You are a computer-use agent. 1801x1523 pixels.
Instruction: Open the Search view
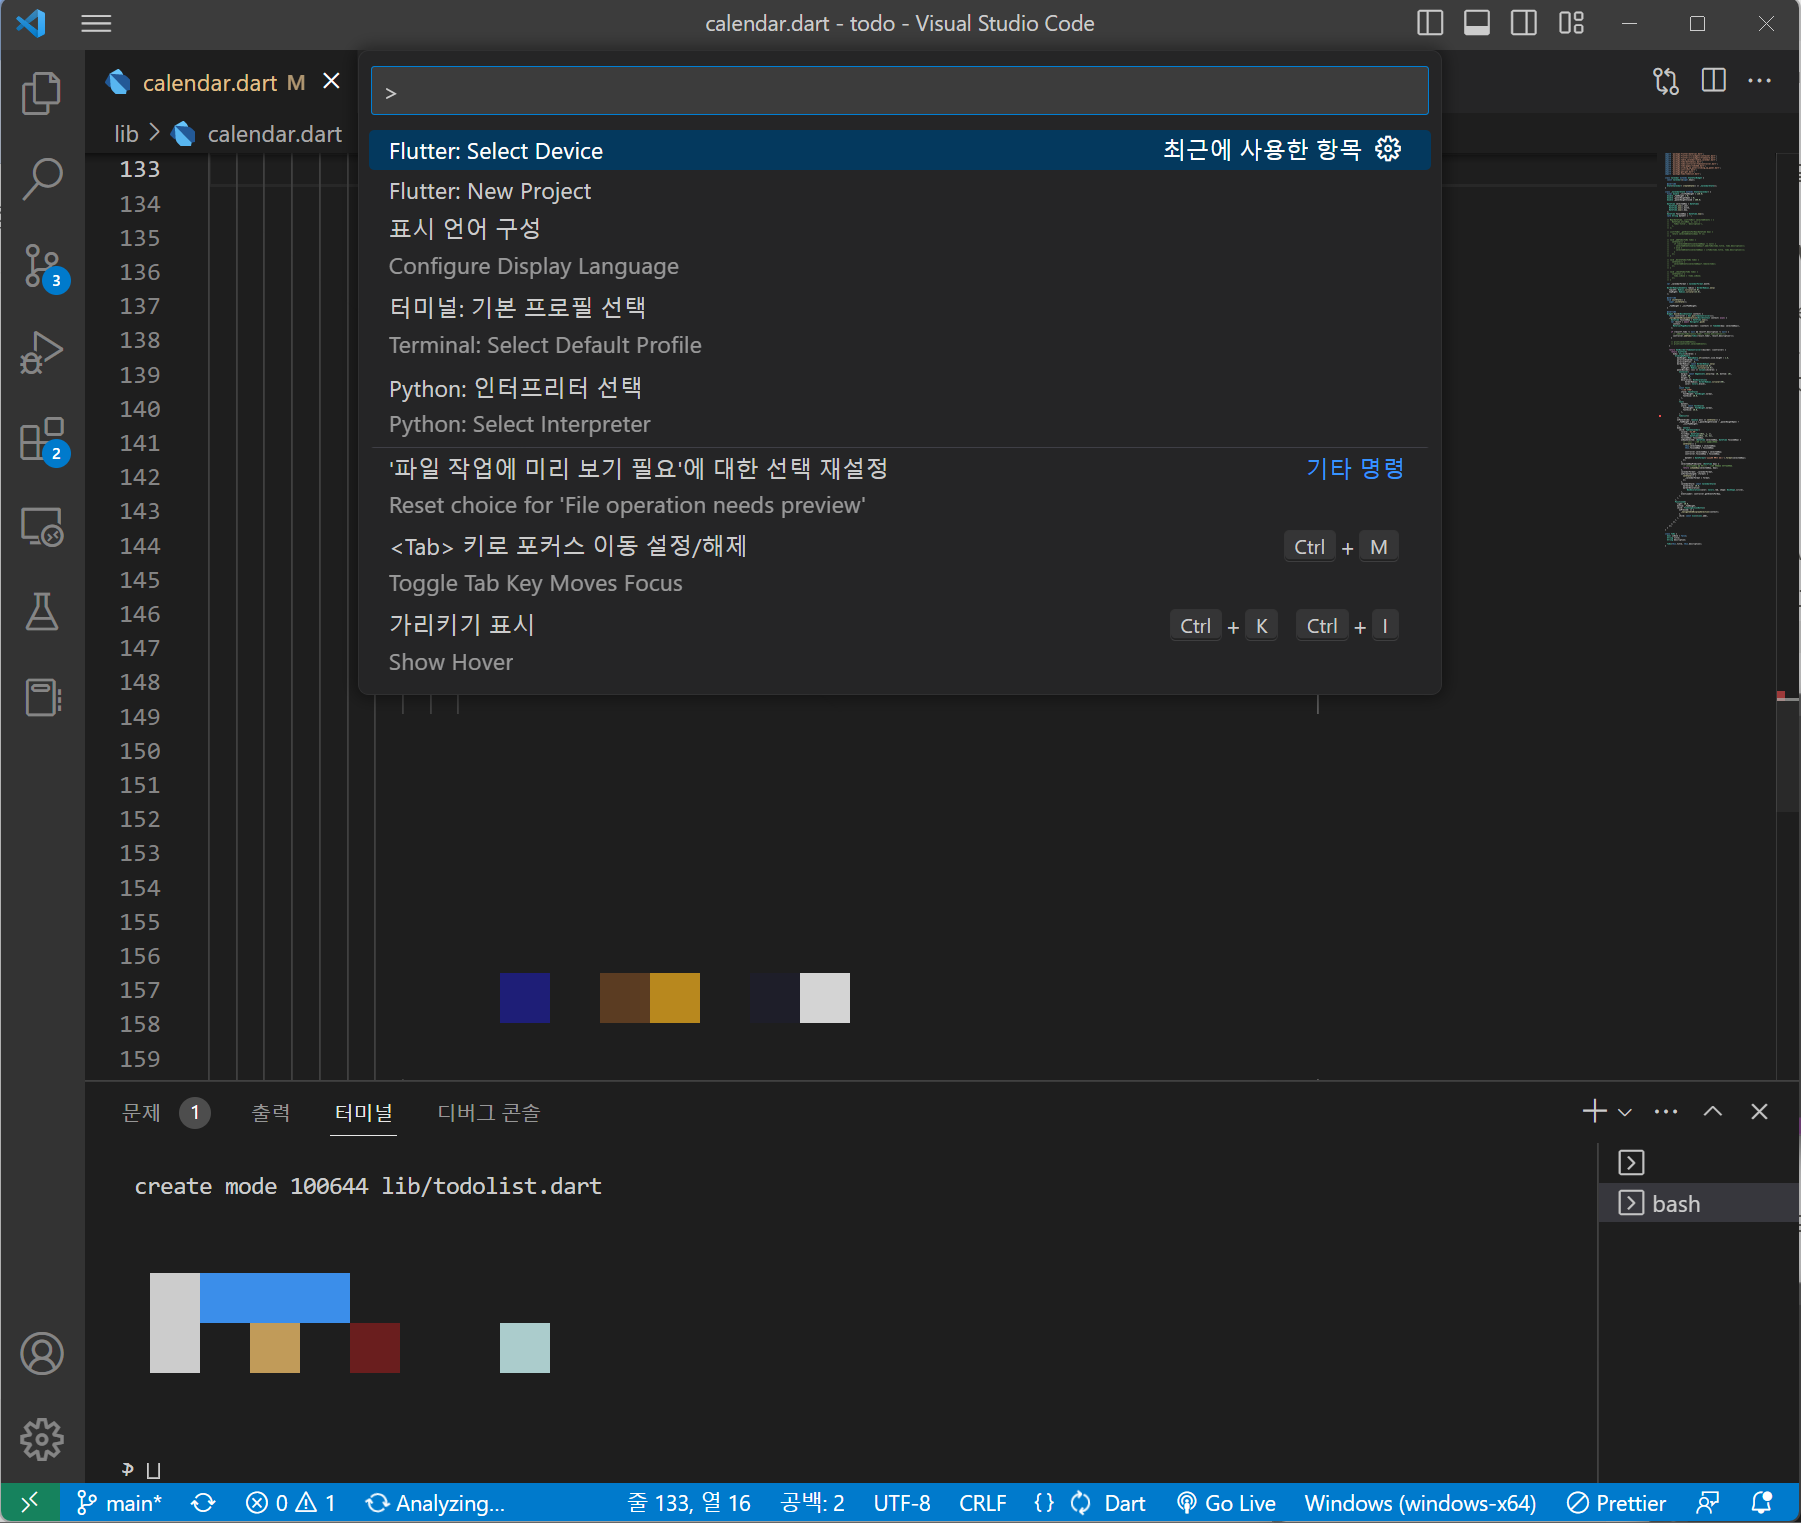pos(42,179)
